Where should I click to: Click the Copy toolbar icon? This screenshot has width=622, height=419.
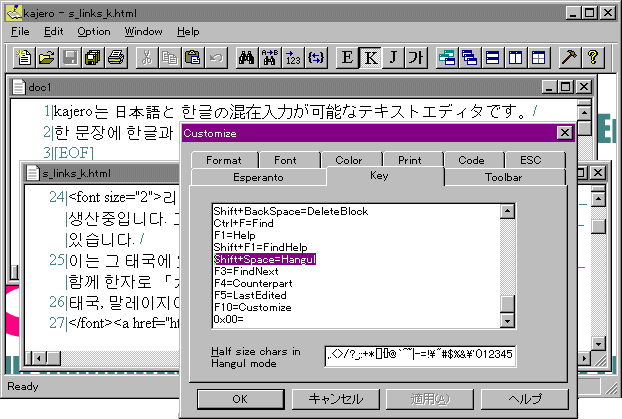tap(170, 58)
